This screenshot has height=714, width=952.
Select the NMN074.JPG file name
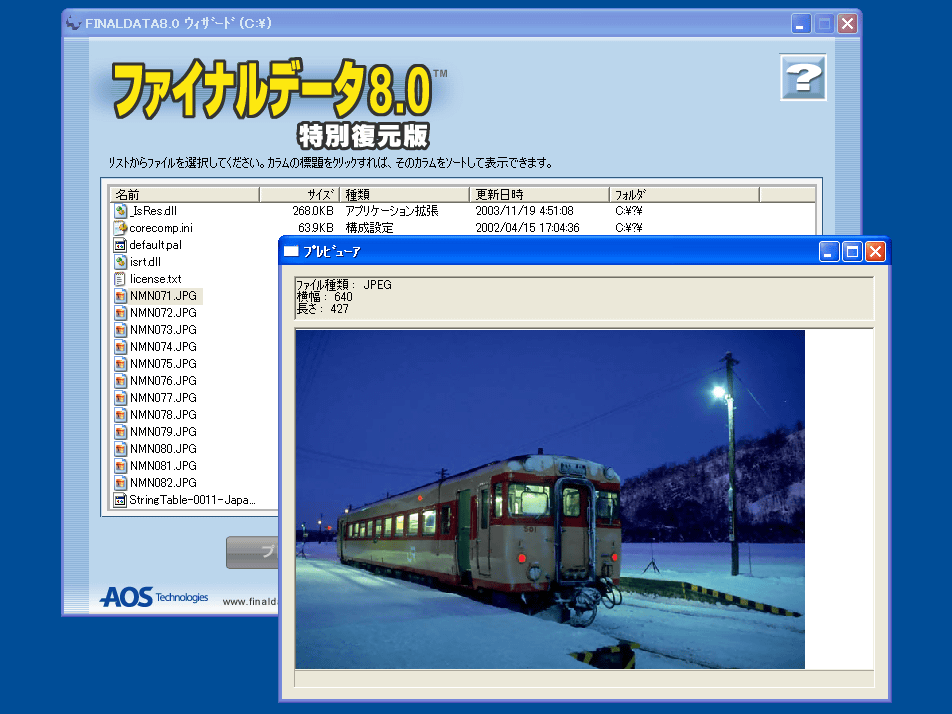(x=163, y=347)
